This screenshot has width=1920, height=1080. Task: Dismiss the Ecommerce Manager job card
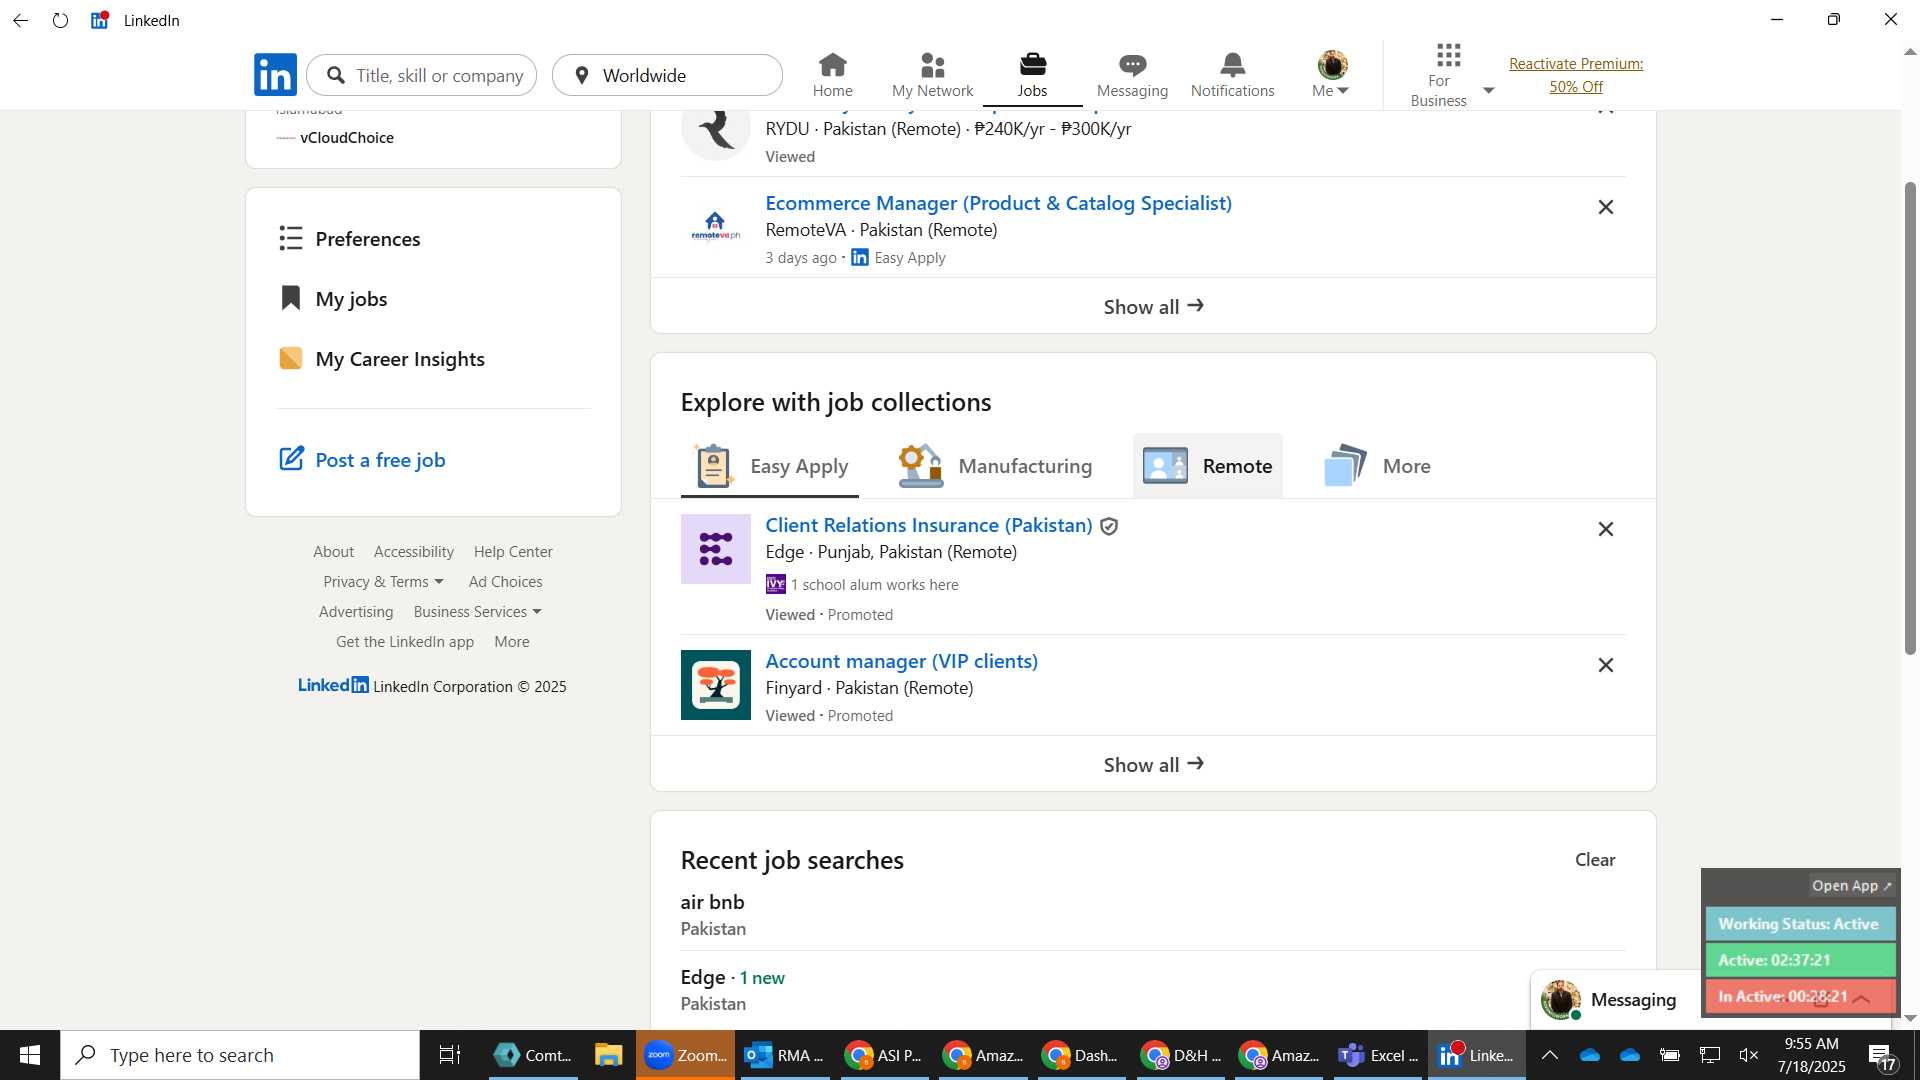coord(1605,207)
